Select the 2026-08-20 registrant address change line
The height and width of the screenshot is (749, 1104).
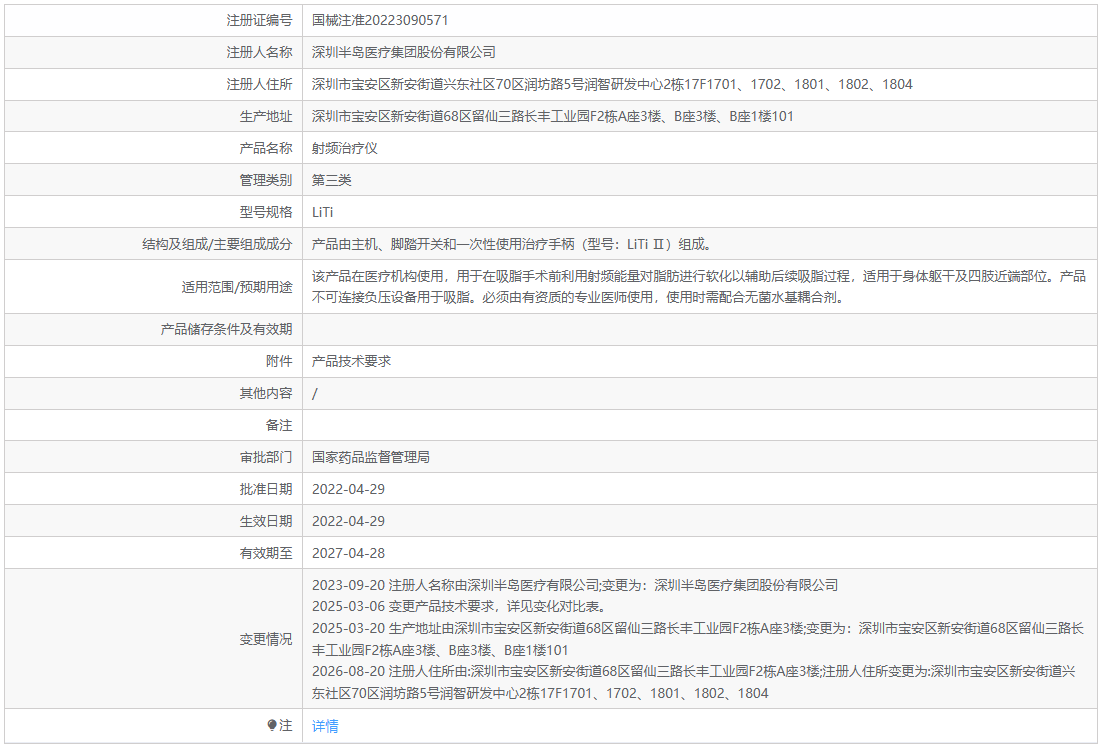click(694, 682)
